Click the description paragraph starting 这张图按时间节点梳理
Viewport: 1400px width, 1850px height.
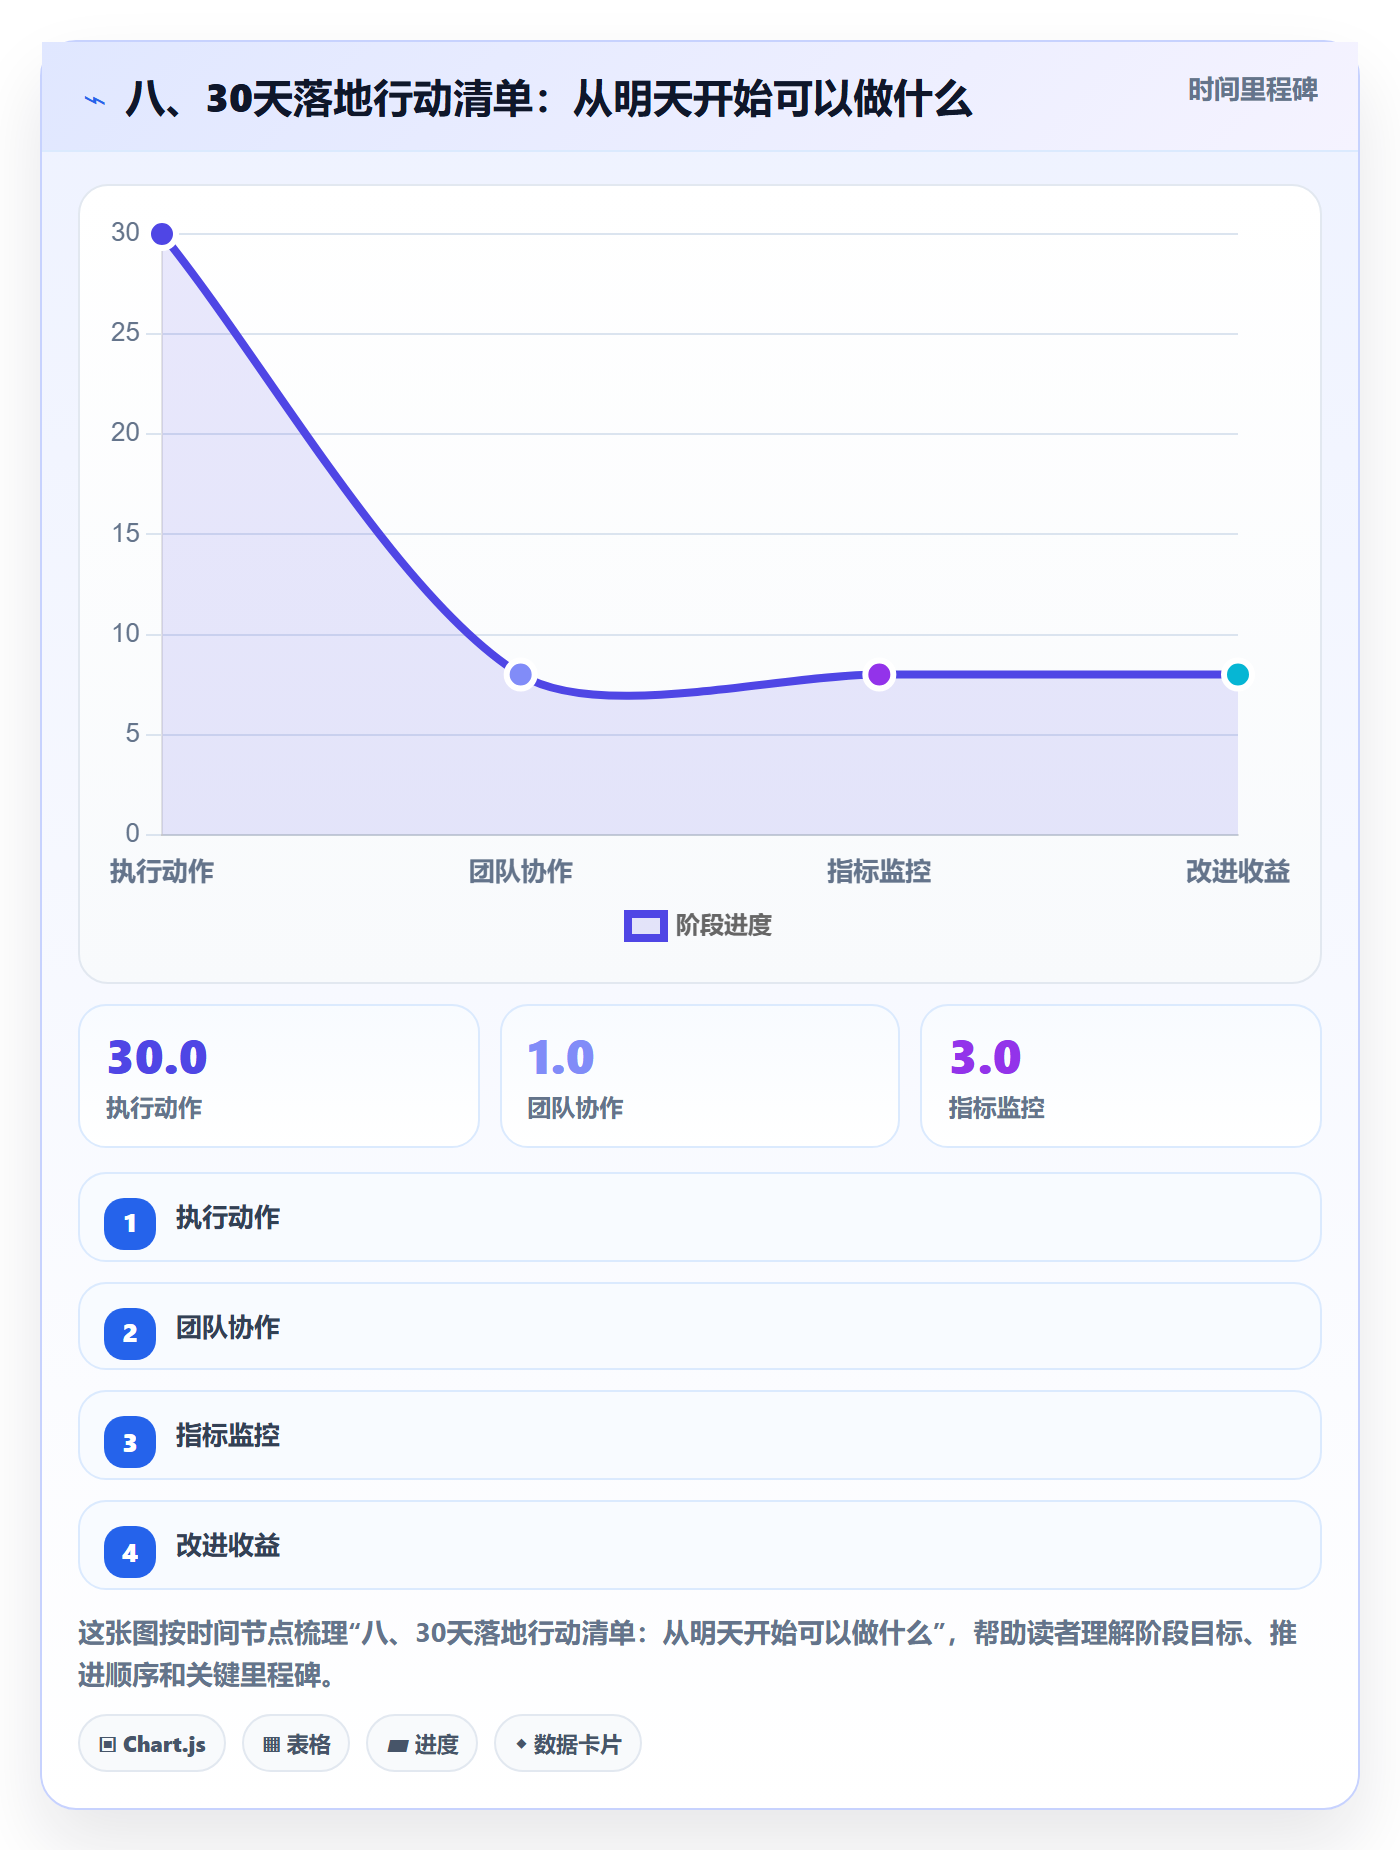(x=688, y=1654)
